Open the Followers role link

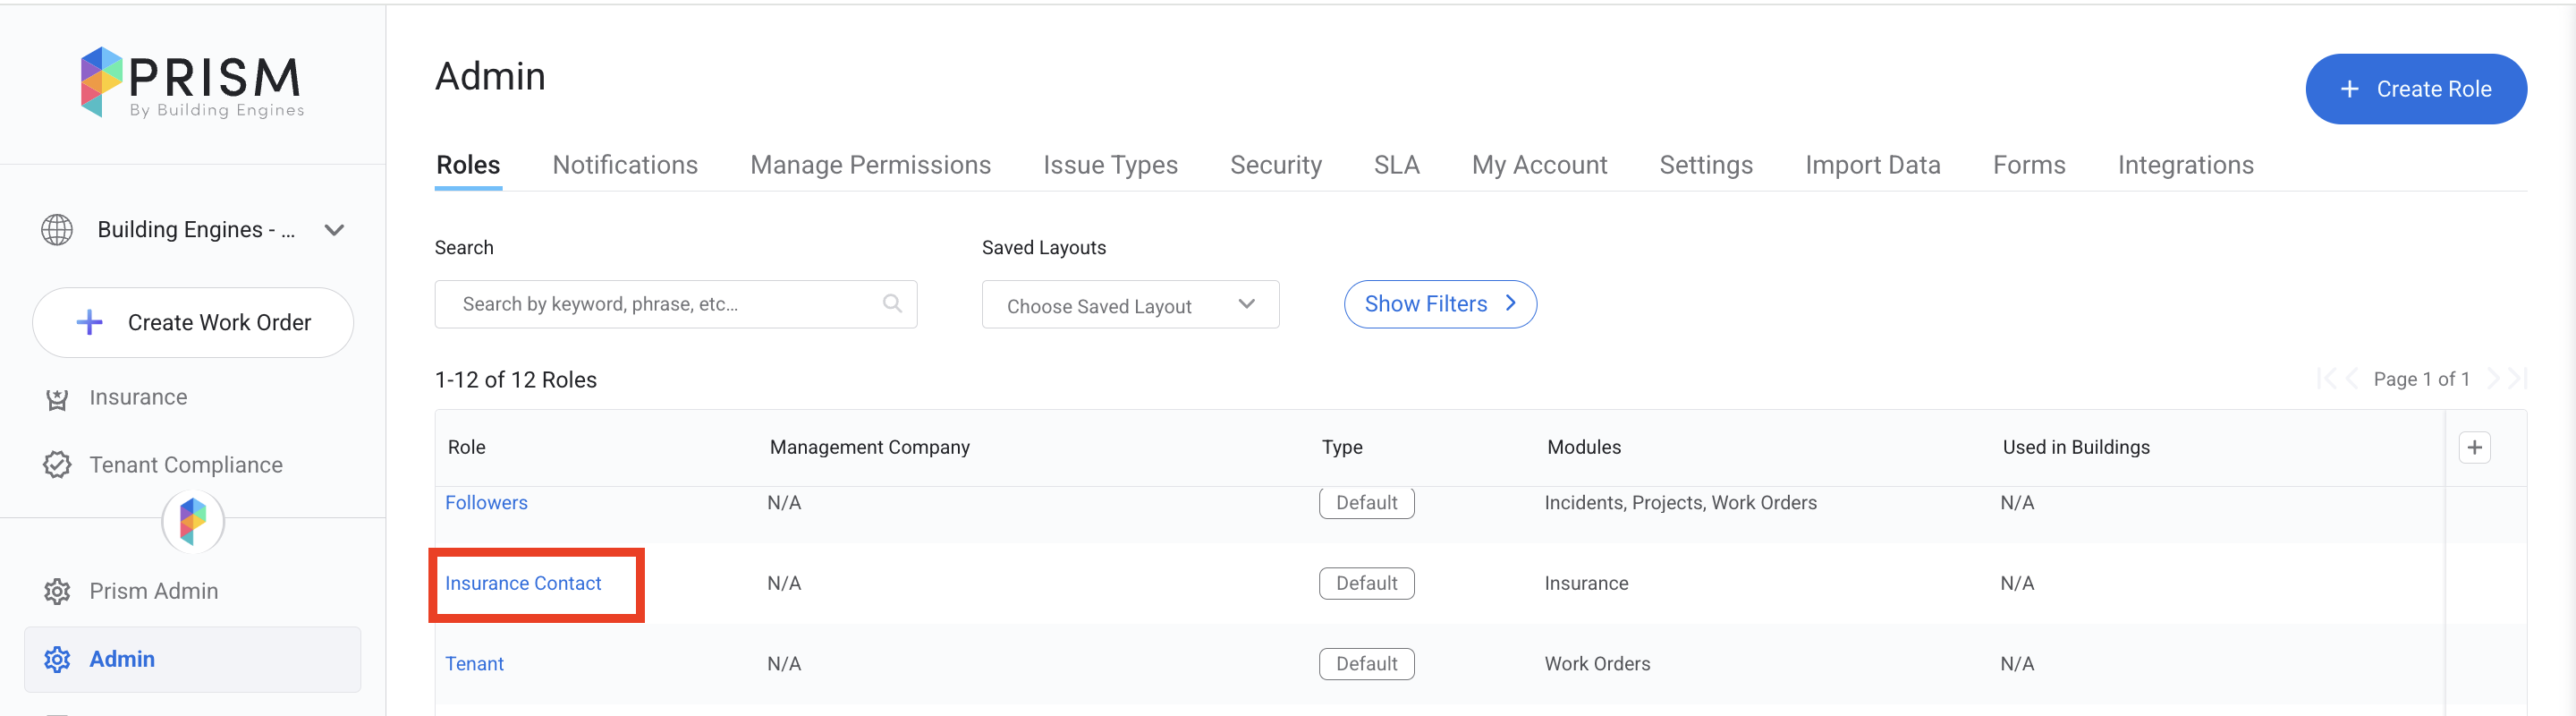486,503
